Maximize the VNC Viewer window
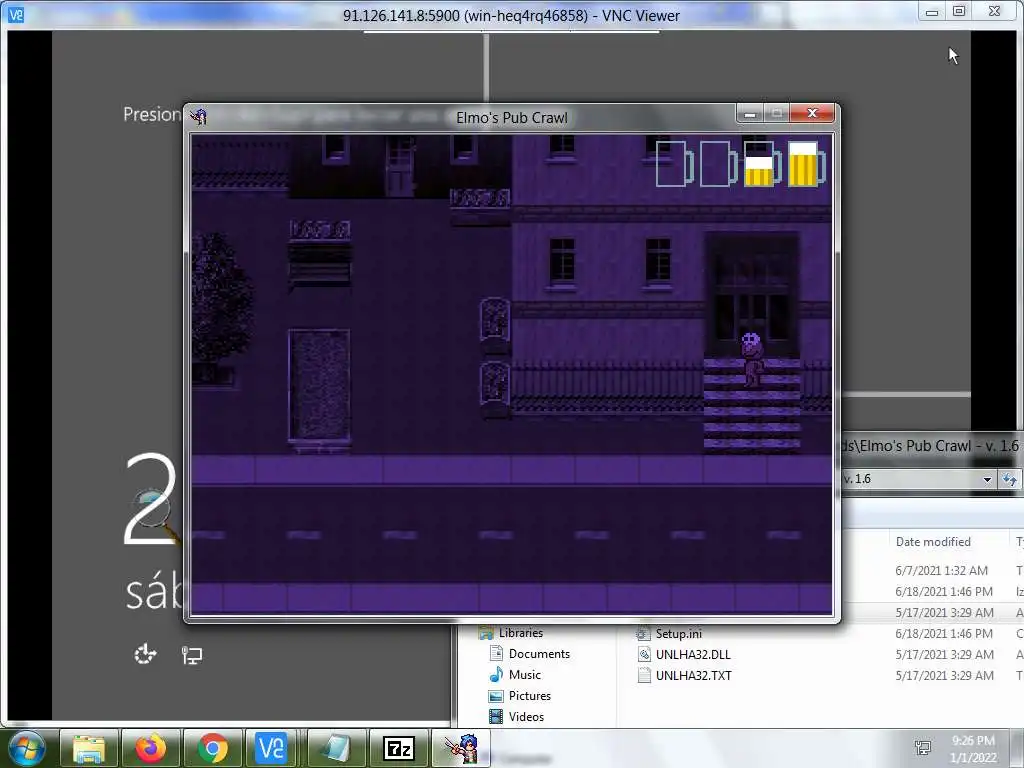Viewport: 1024px width, 768px height. (959, 11)
